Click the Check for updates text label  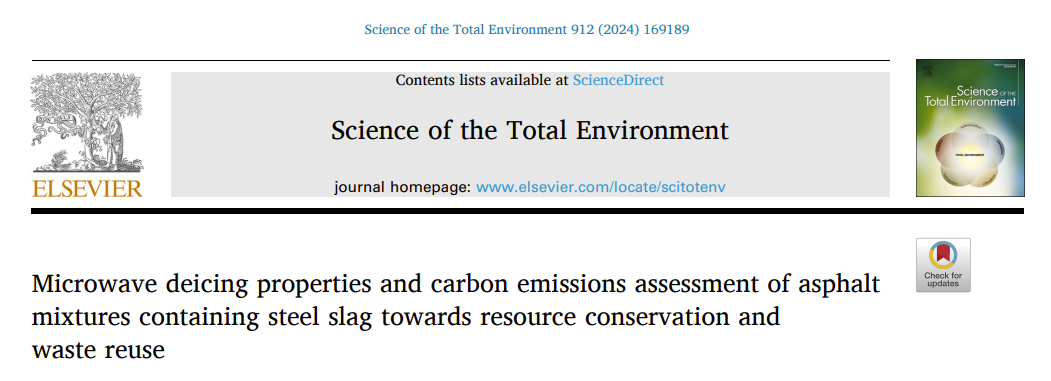(943, 279)
